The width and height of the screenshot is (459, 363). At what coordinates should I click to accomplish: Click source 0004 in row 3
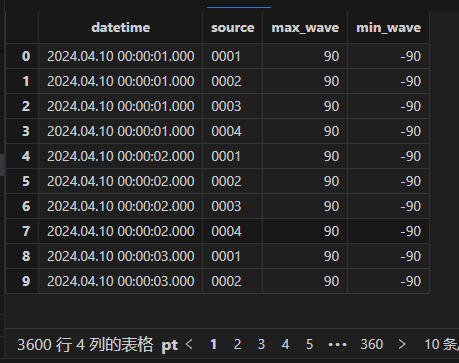pyautogui.click(x=232, y=131)
